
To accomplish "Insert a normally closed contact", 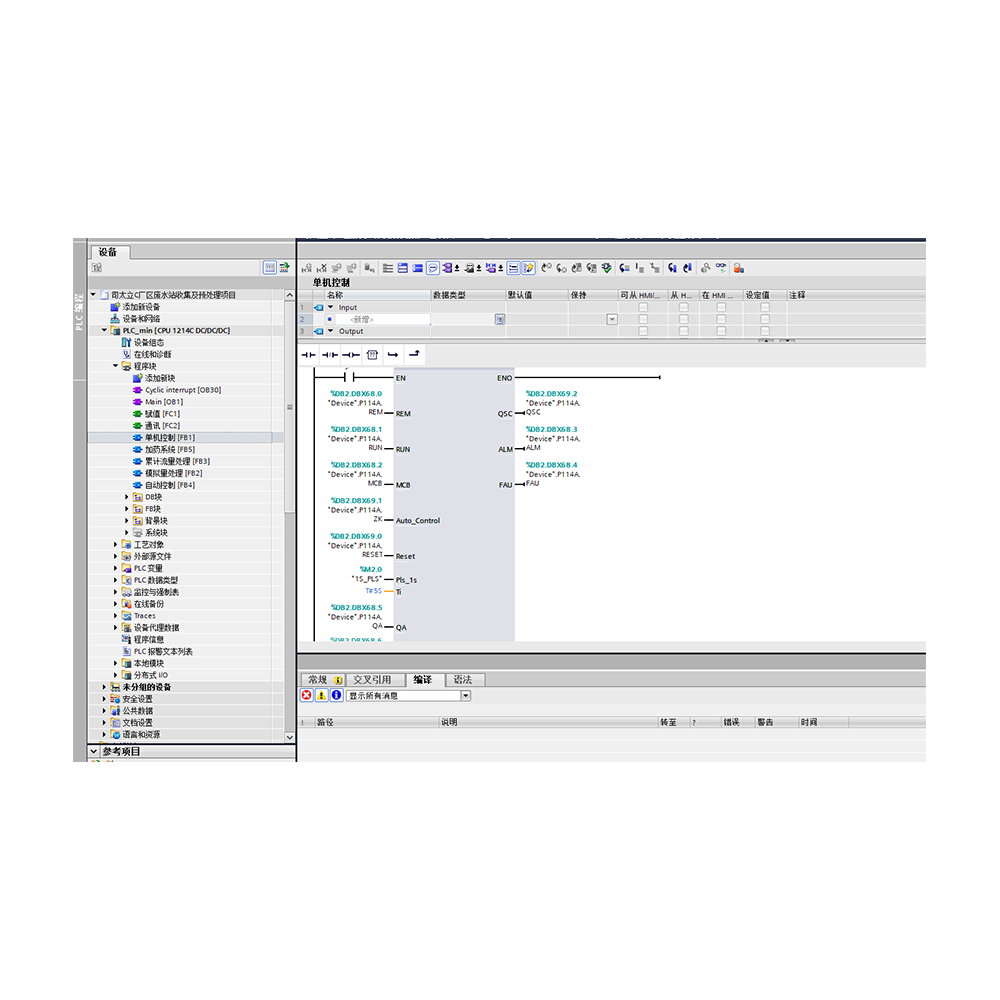I will click(x=330, y=355).
